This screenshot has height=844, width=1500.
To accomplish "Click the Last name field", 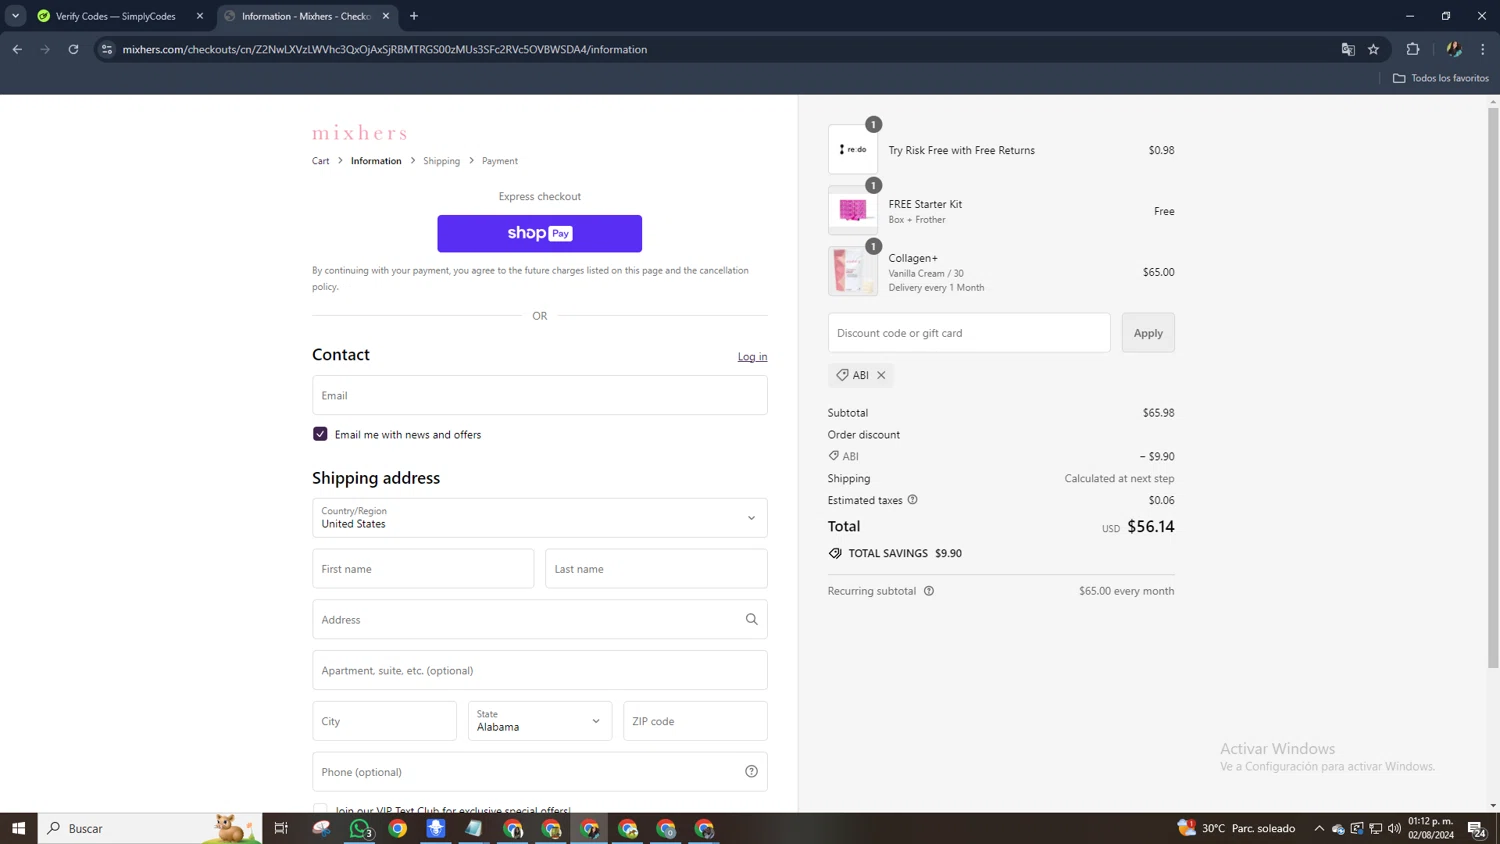I will pos(656,569).
